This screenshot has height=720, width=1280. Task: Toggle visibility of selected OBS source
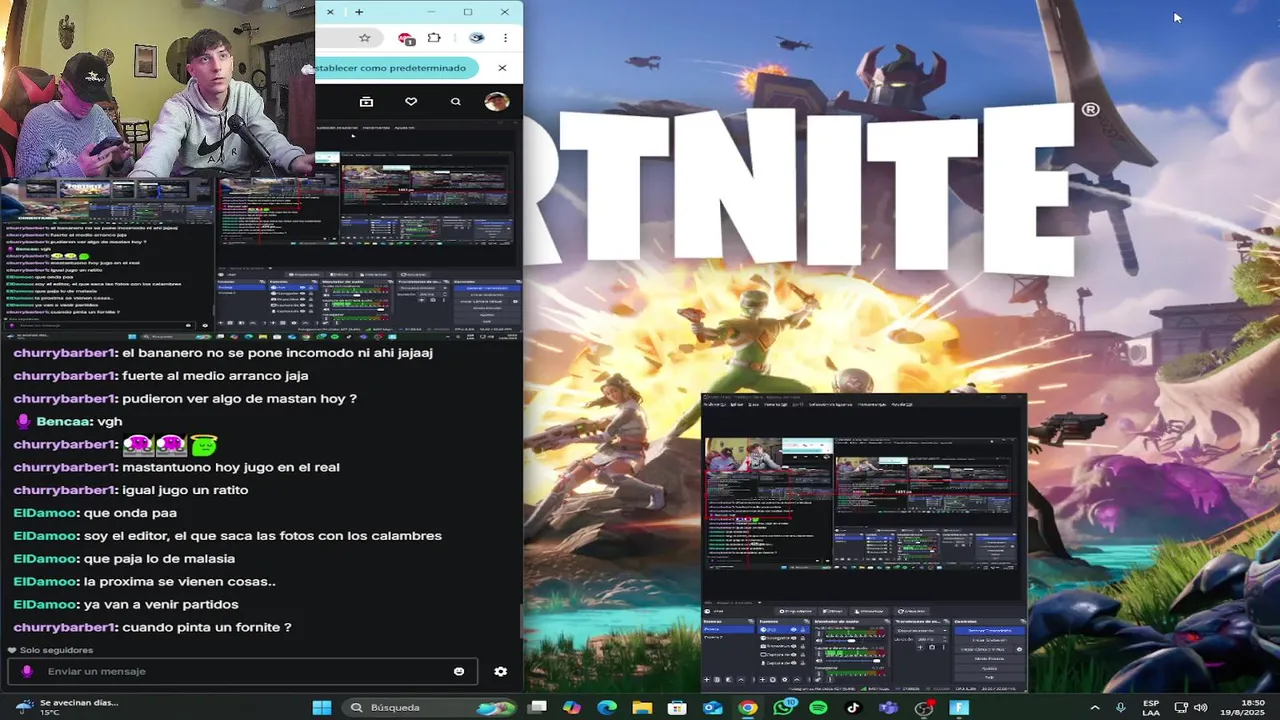pyautogui.click(x=793, y=630)
